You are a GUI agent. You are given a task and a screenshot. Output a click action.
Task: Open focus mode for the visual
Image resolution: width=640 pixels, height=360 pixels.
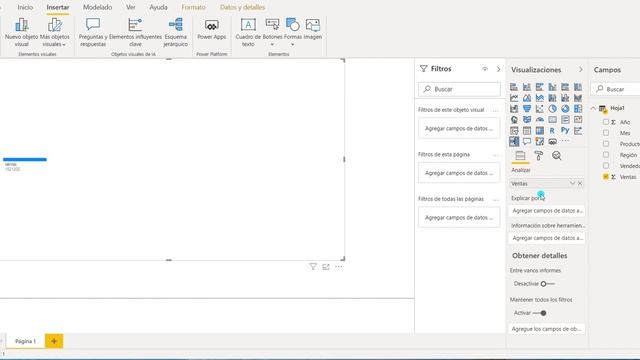[326, 267]
